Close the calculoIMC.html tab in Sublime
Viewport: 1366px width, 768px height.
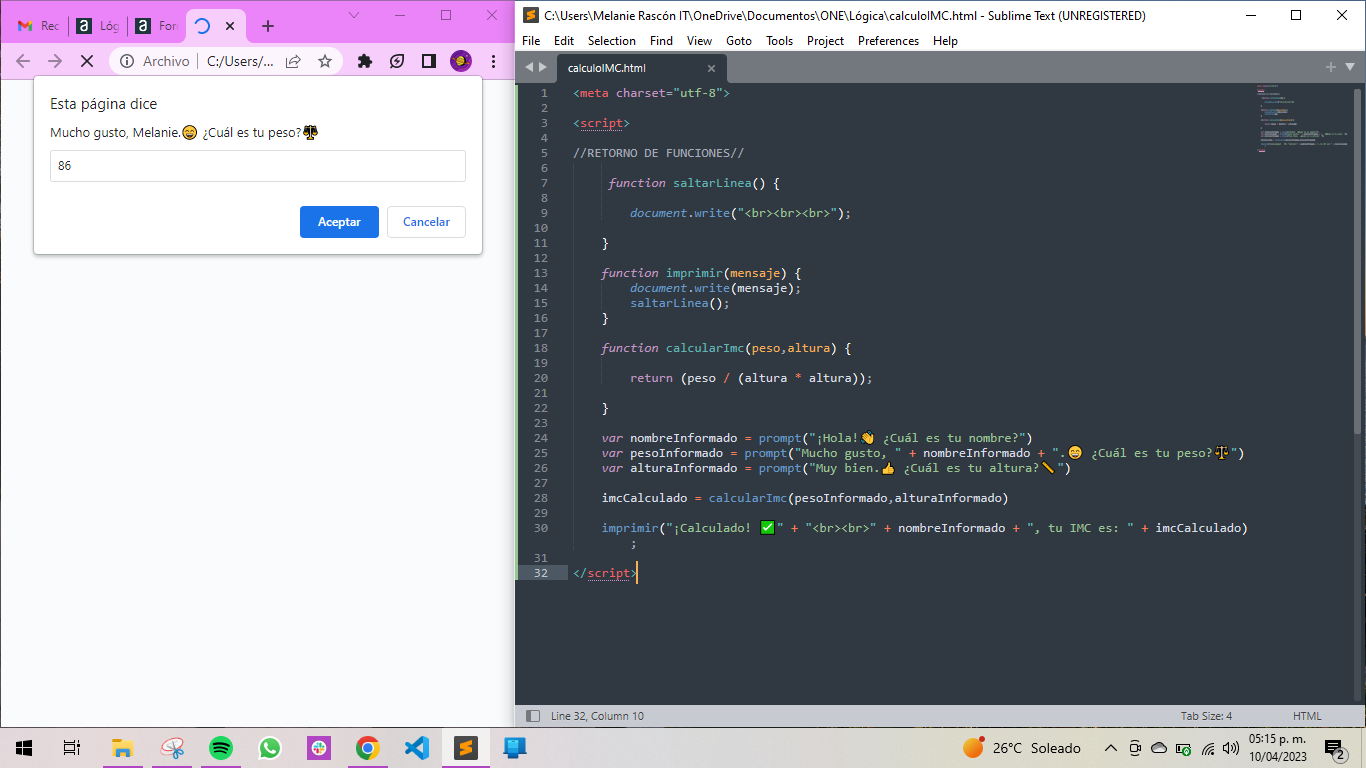(x=712, y=68)
